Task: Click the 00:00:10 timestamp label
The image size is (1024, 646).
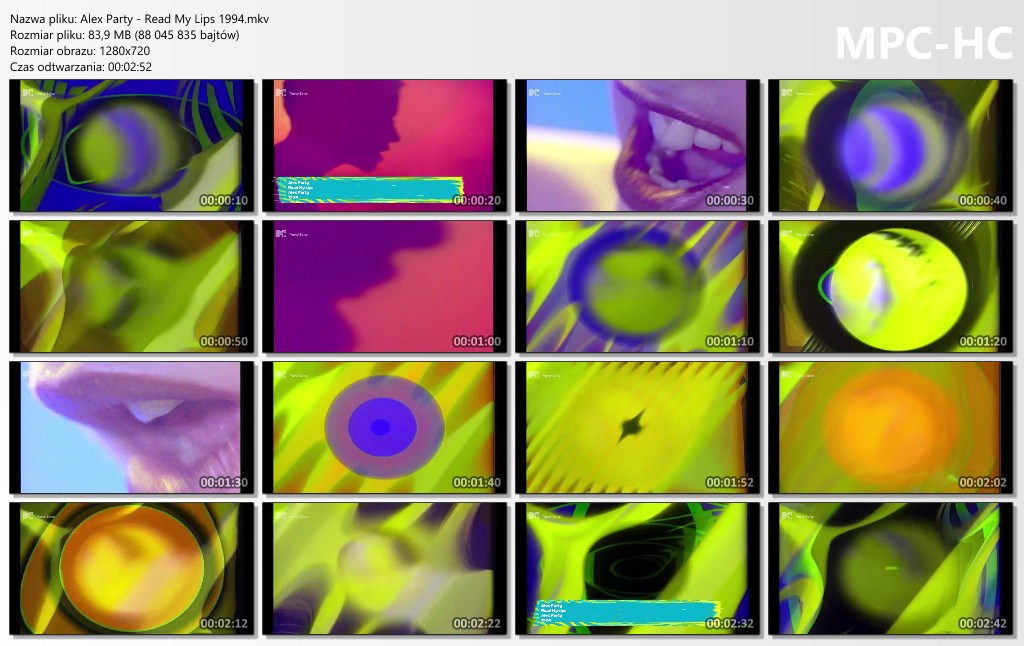Action: pos(224,201)
